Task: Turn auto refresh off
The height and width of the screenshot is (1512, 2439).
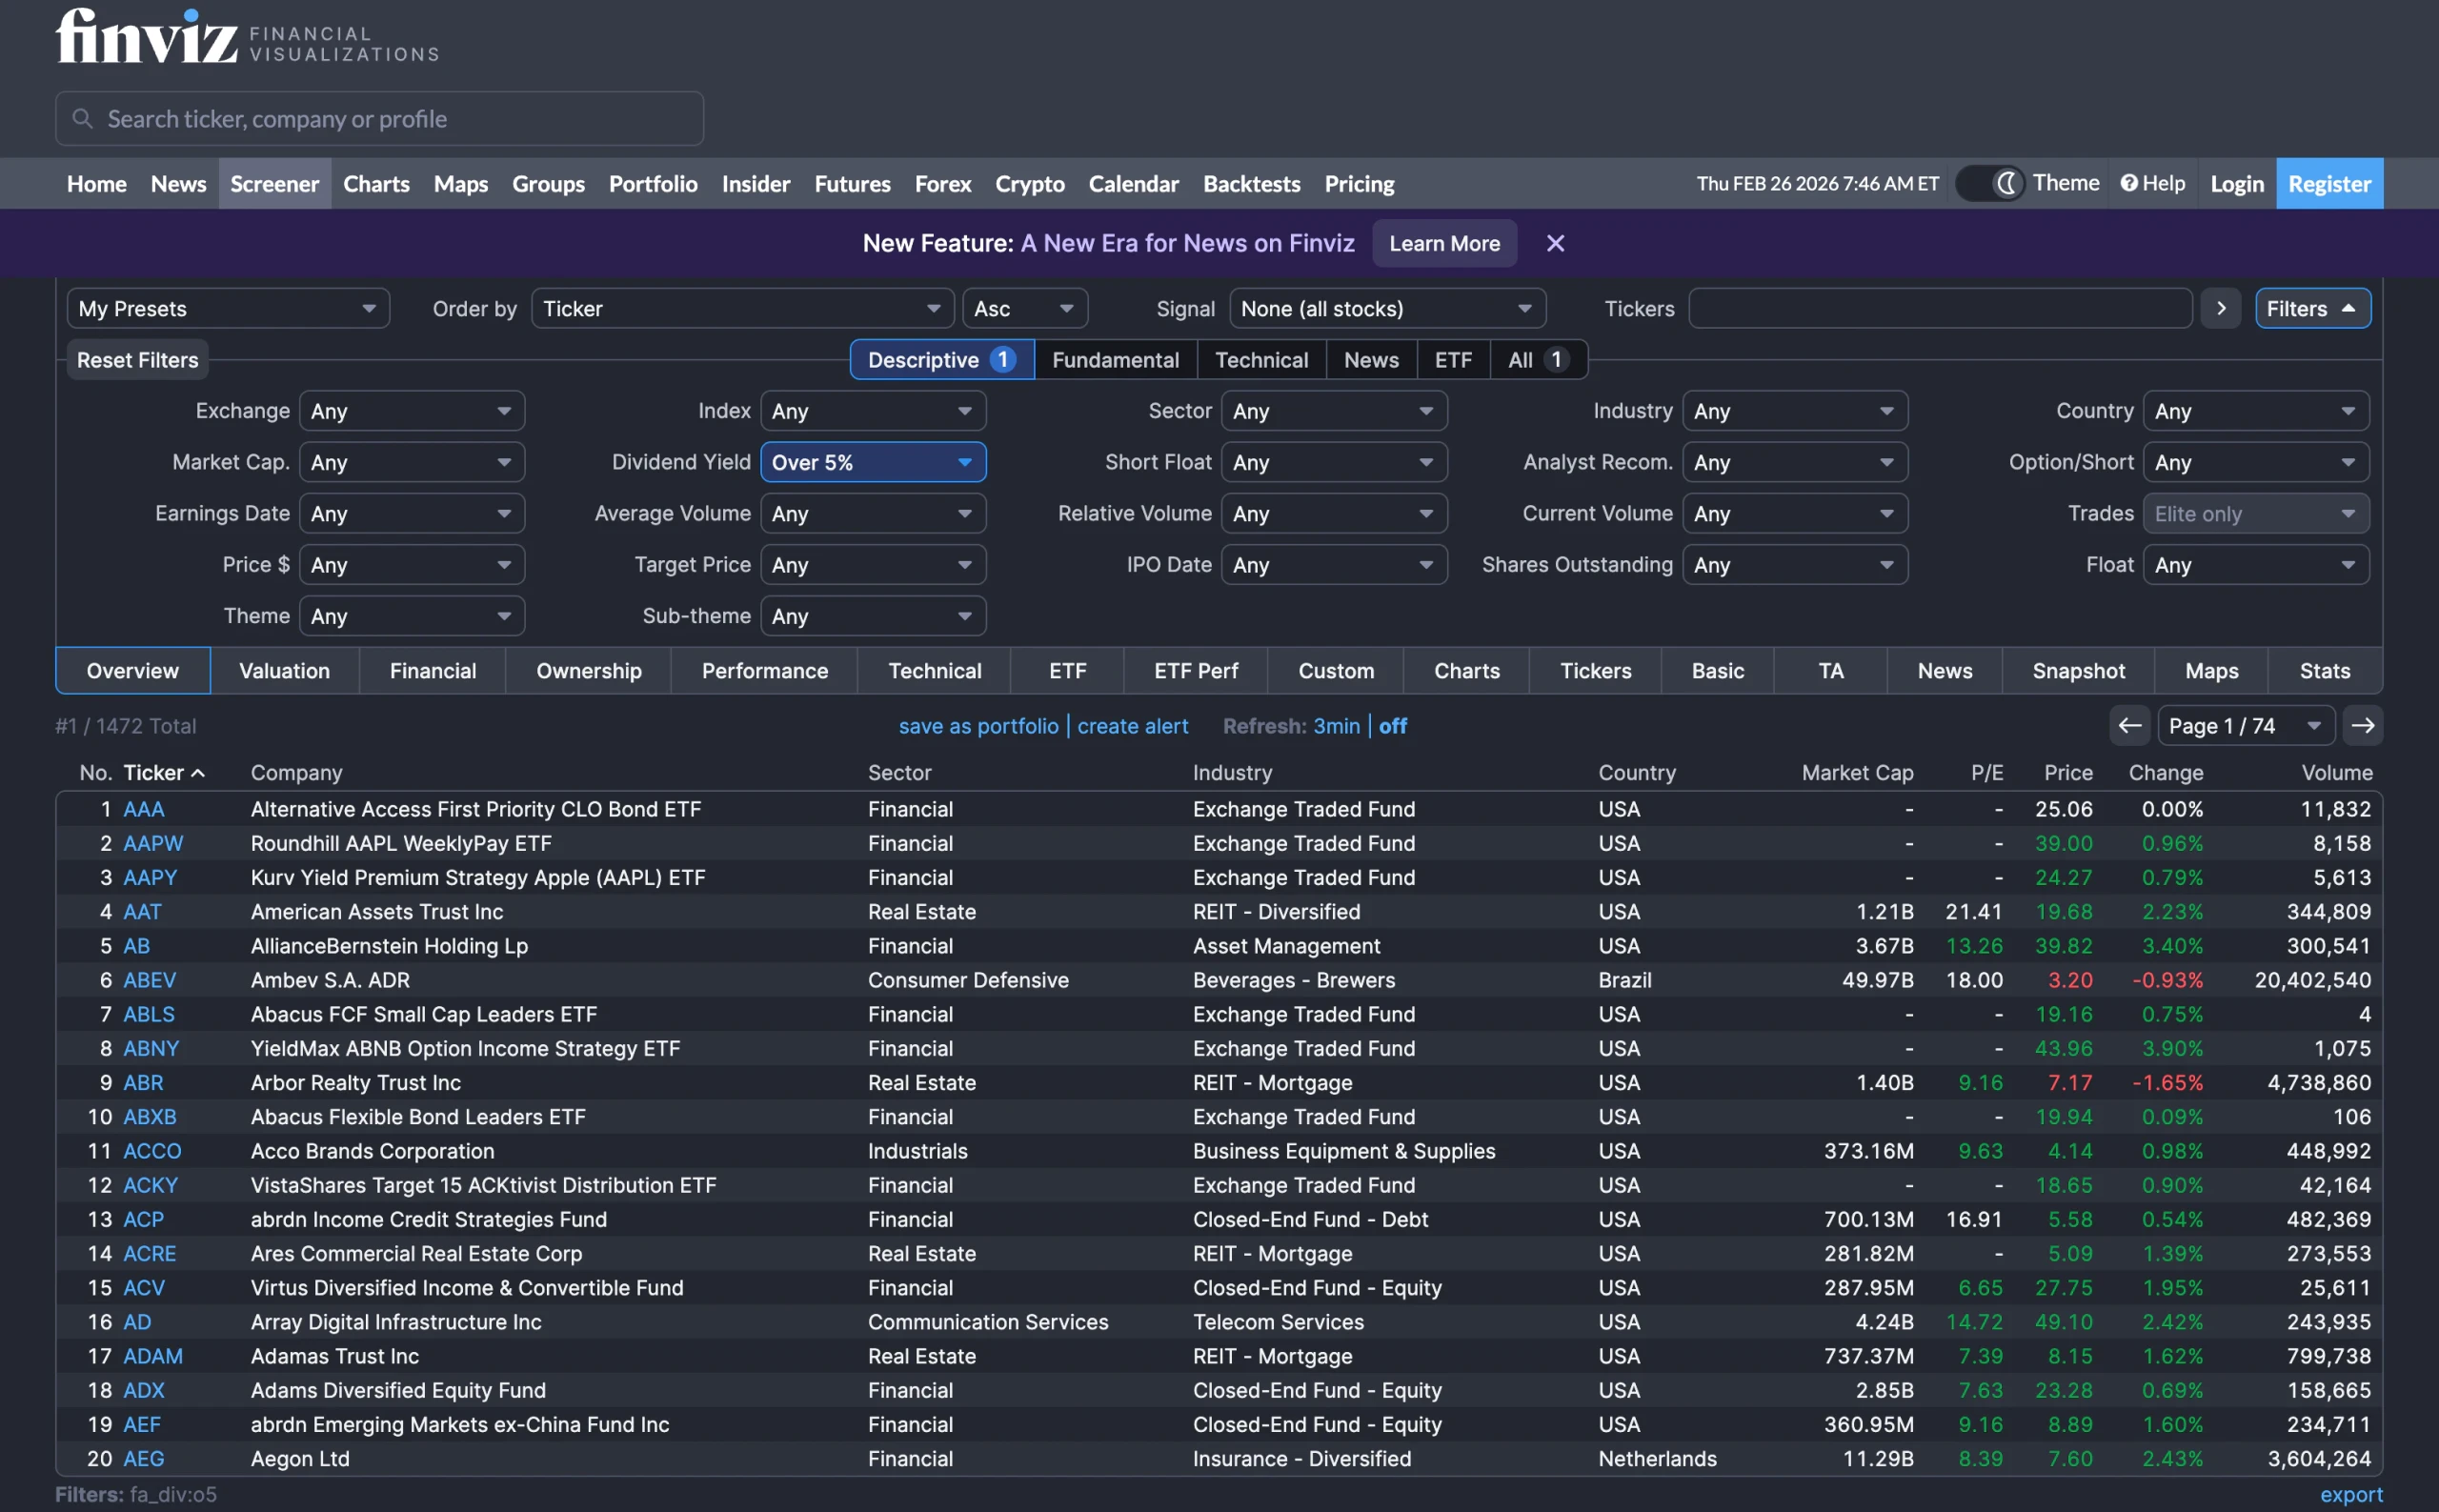Action: (1392, 726)
